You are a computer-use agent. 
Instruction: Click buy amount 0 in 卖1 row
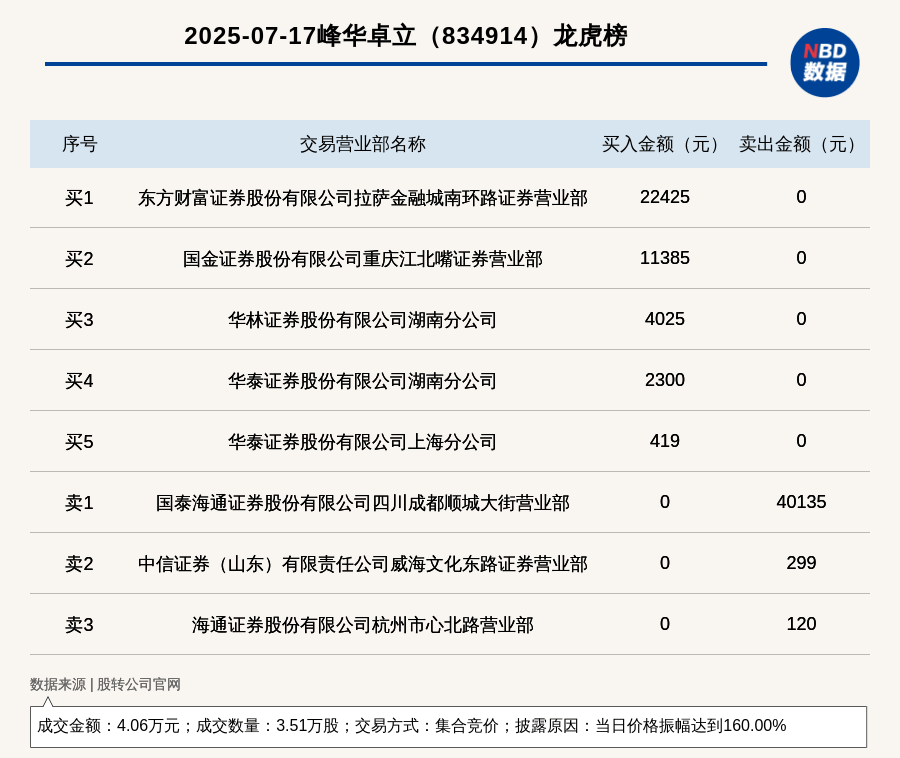[x=665, y=502]
